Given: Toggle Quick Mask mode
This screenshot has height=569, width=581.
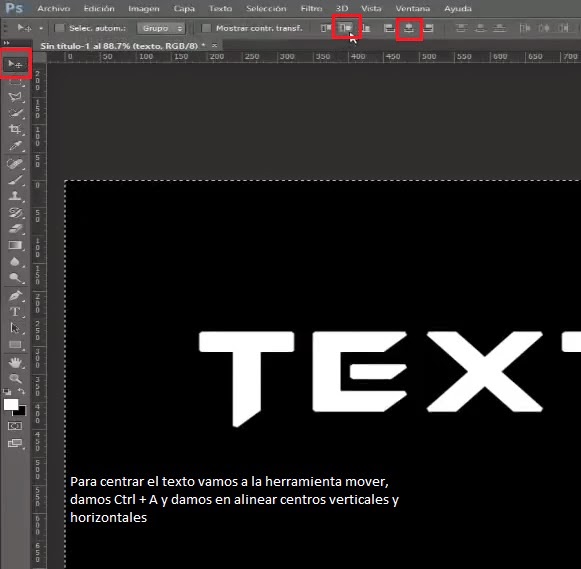Looking at the screenshot, I should tap(15, 426).
